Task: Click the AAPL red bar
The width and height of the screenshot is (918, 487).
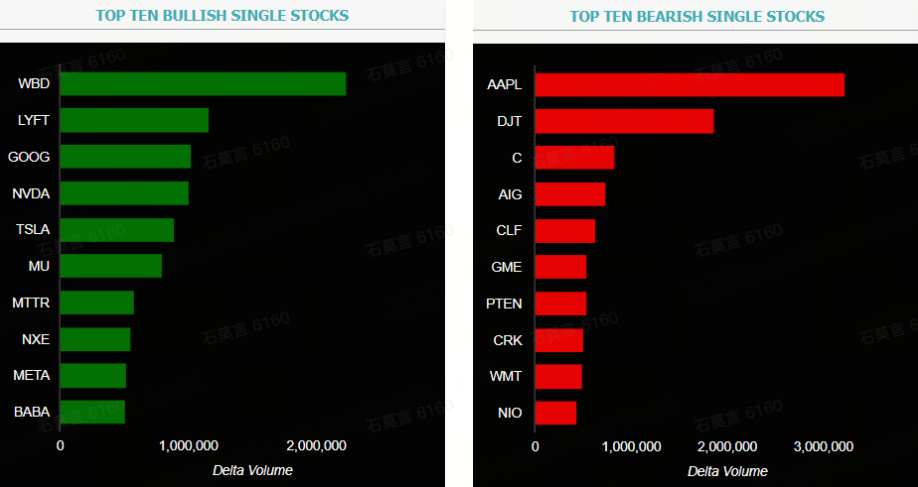Action: (690, 85)
